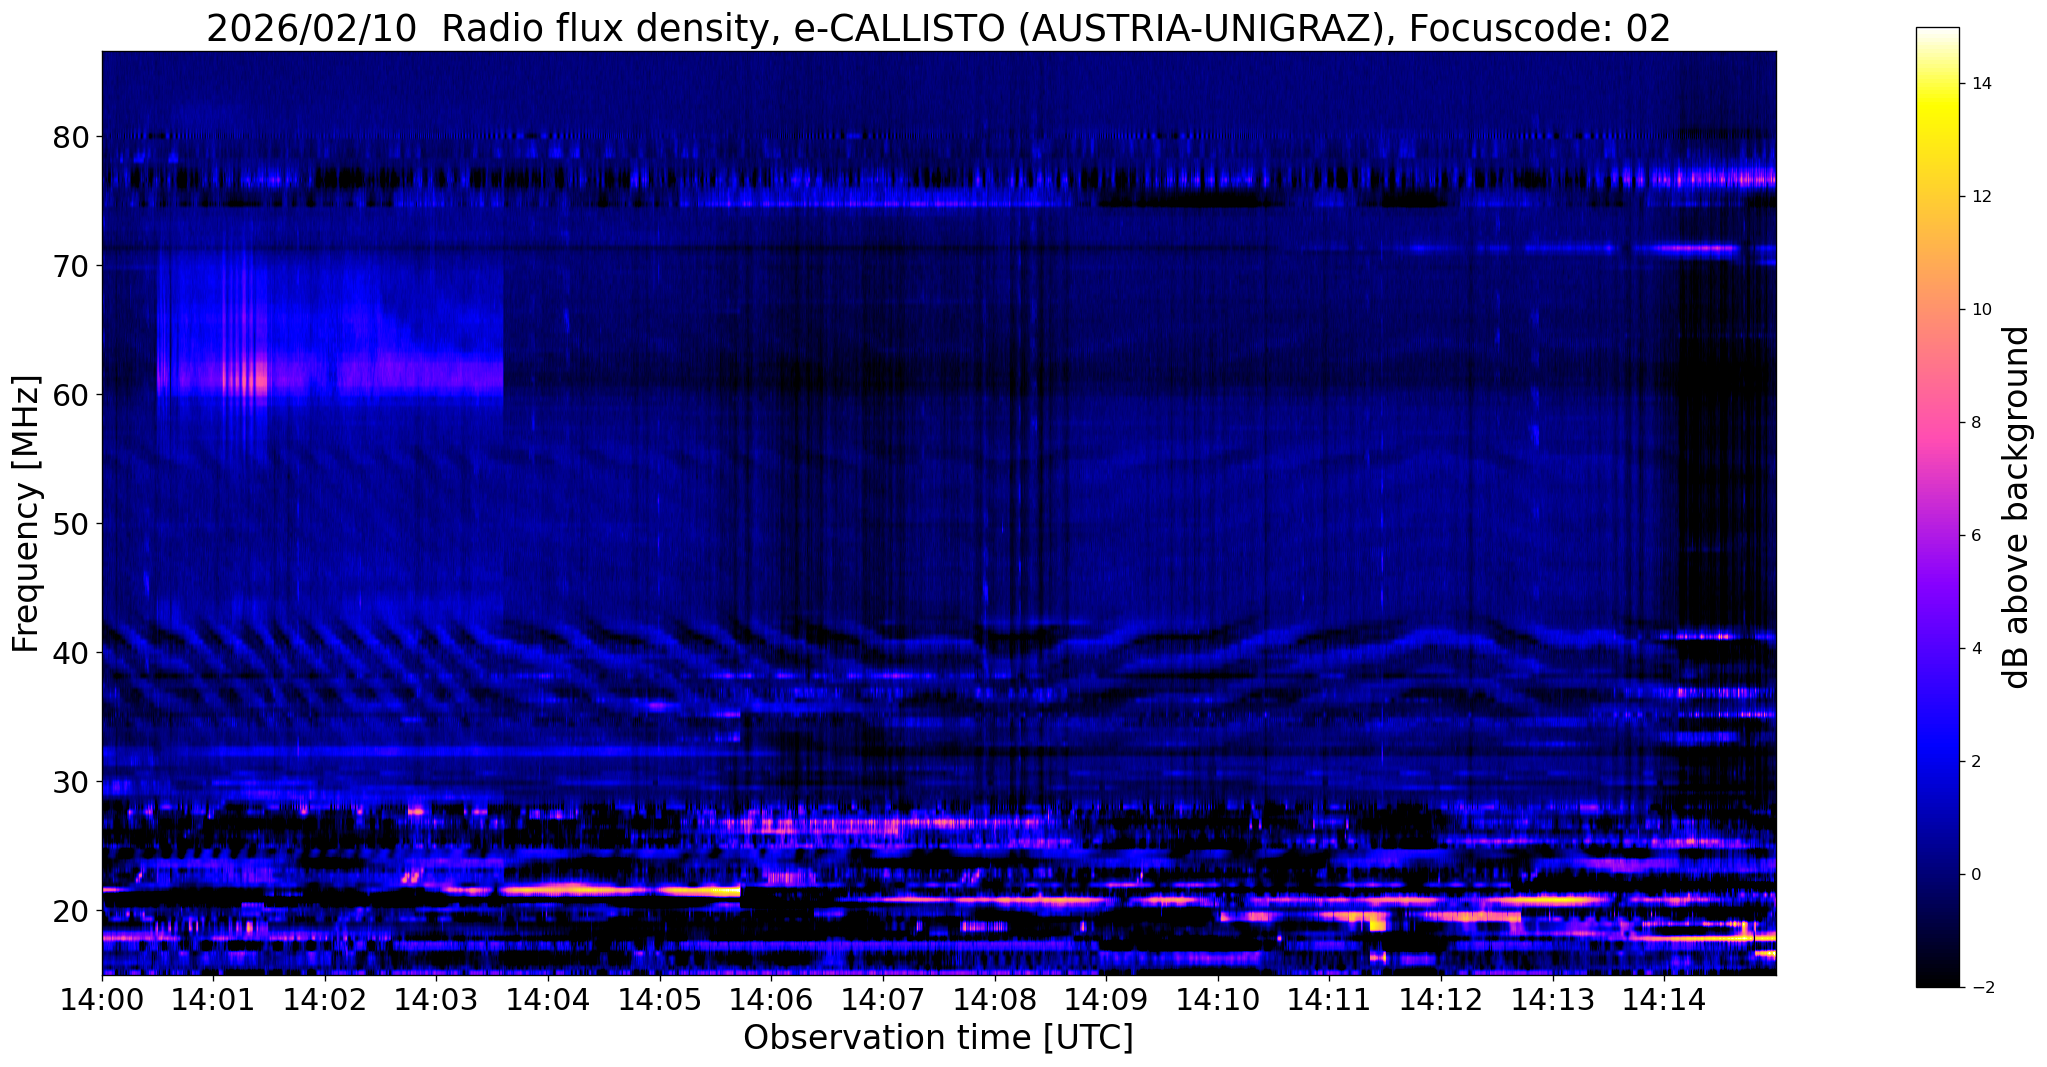2047x1067 pixels.
Task: Select the 'Observation time [UTC]' axis label
Action: [x=938, y=1038]
